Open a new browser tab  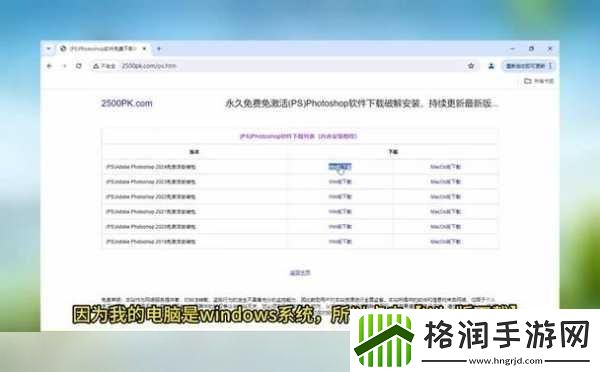(159, 49)
